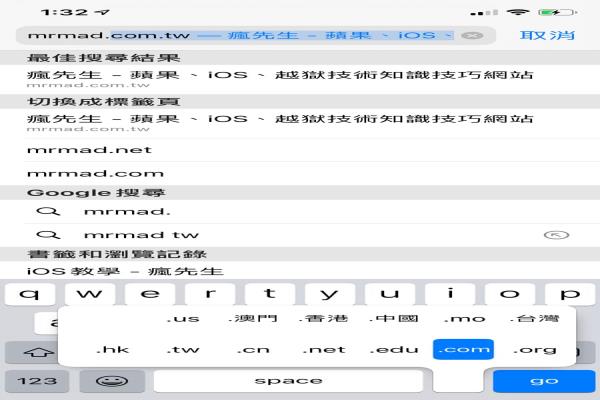The width and height of the screenshot is (600, 400).
Task: Select the .hk domain option
Action: pyautogui.click(x=112, y=349)
